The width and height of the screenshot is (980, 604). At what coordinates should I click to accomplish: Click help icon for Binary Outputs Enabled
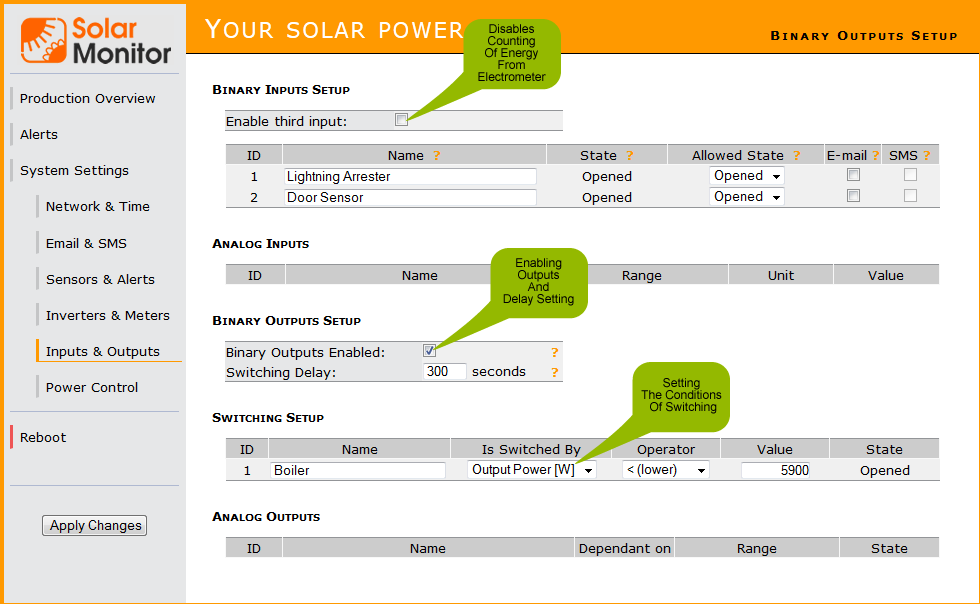pos(555,353)
